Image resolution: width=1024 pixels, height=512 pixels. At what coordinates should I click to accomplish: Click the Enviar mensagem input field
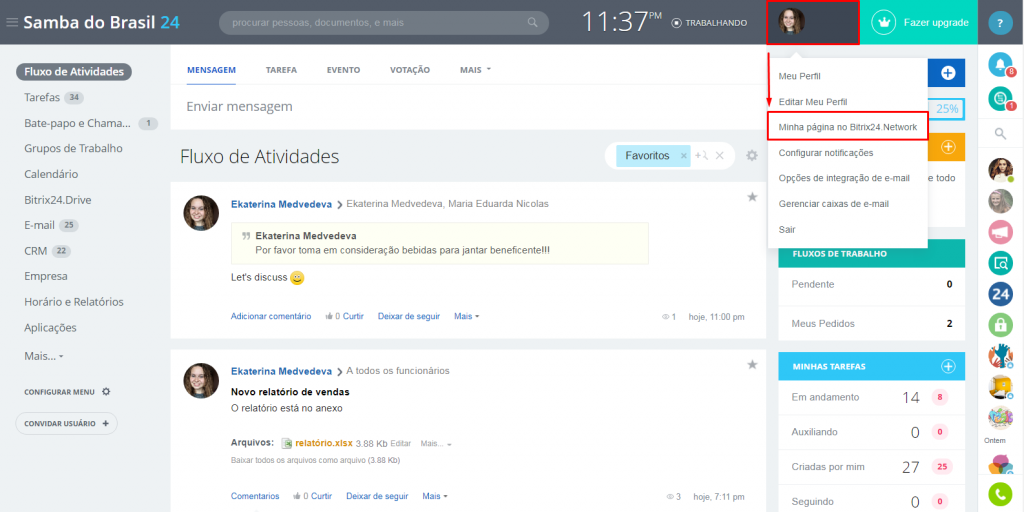[468, 106]
